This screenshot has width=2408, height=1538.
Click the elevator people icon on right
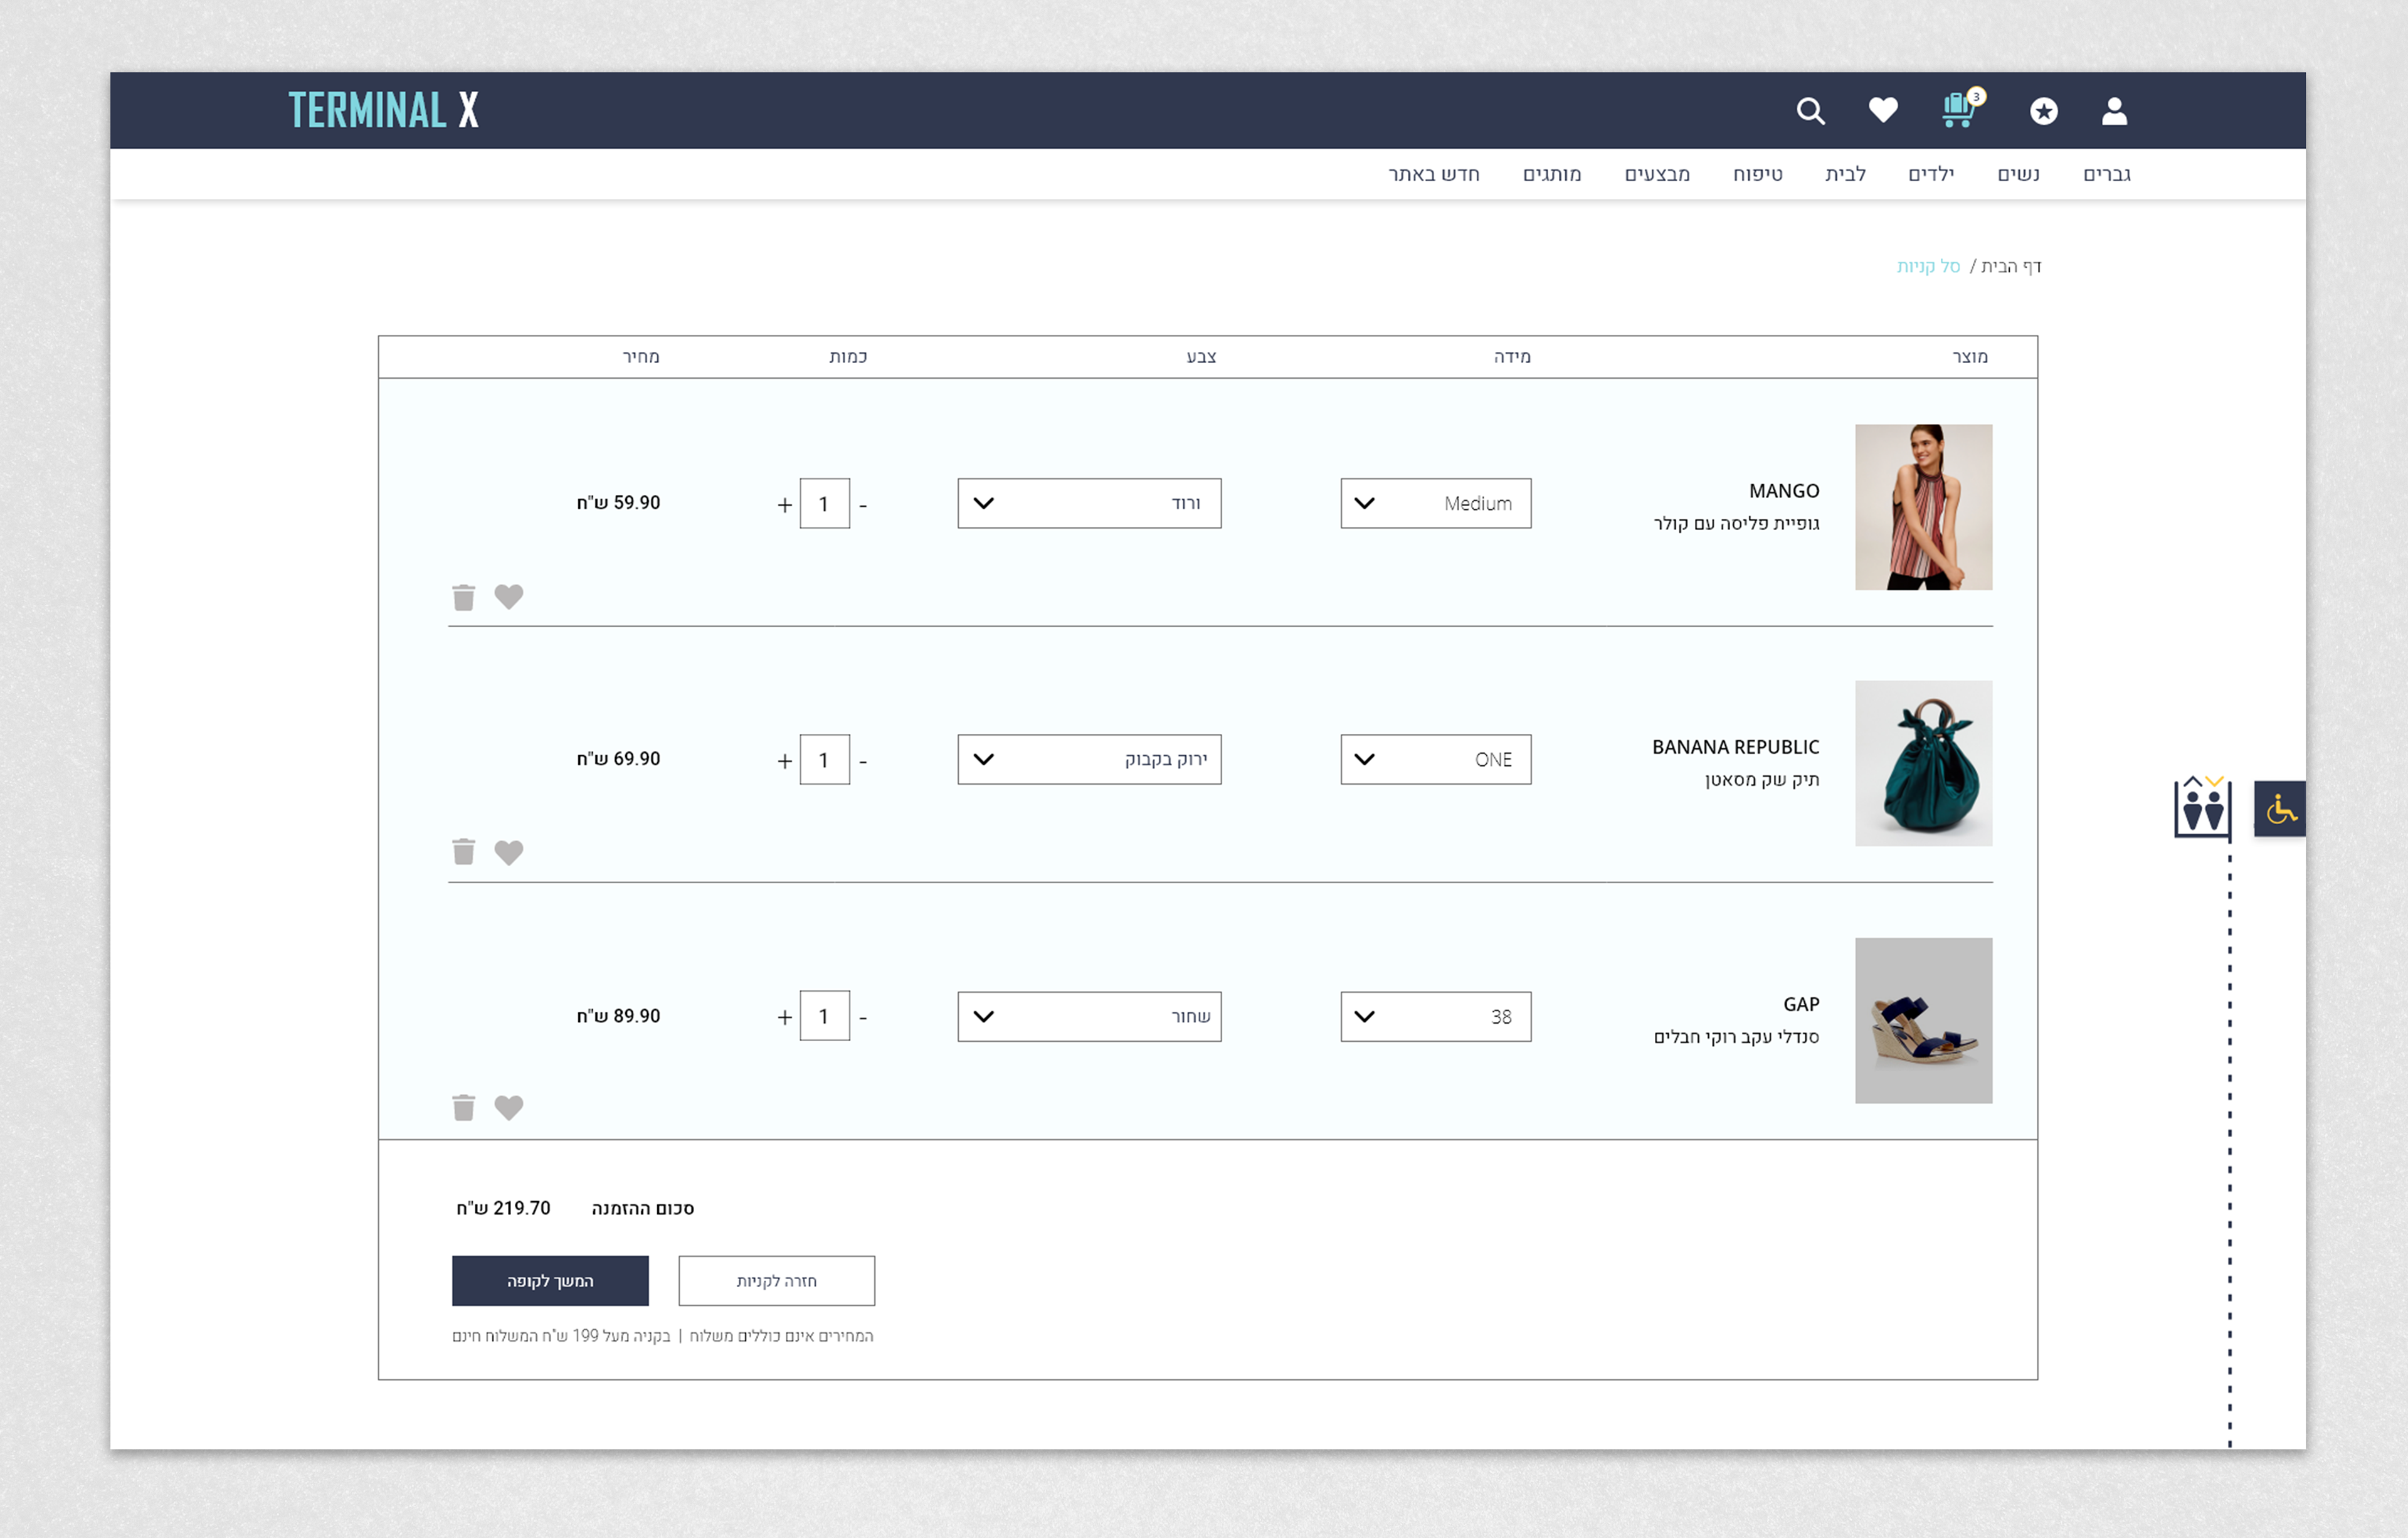pos(2202,806)
